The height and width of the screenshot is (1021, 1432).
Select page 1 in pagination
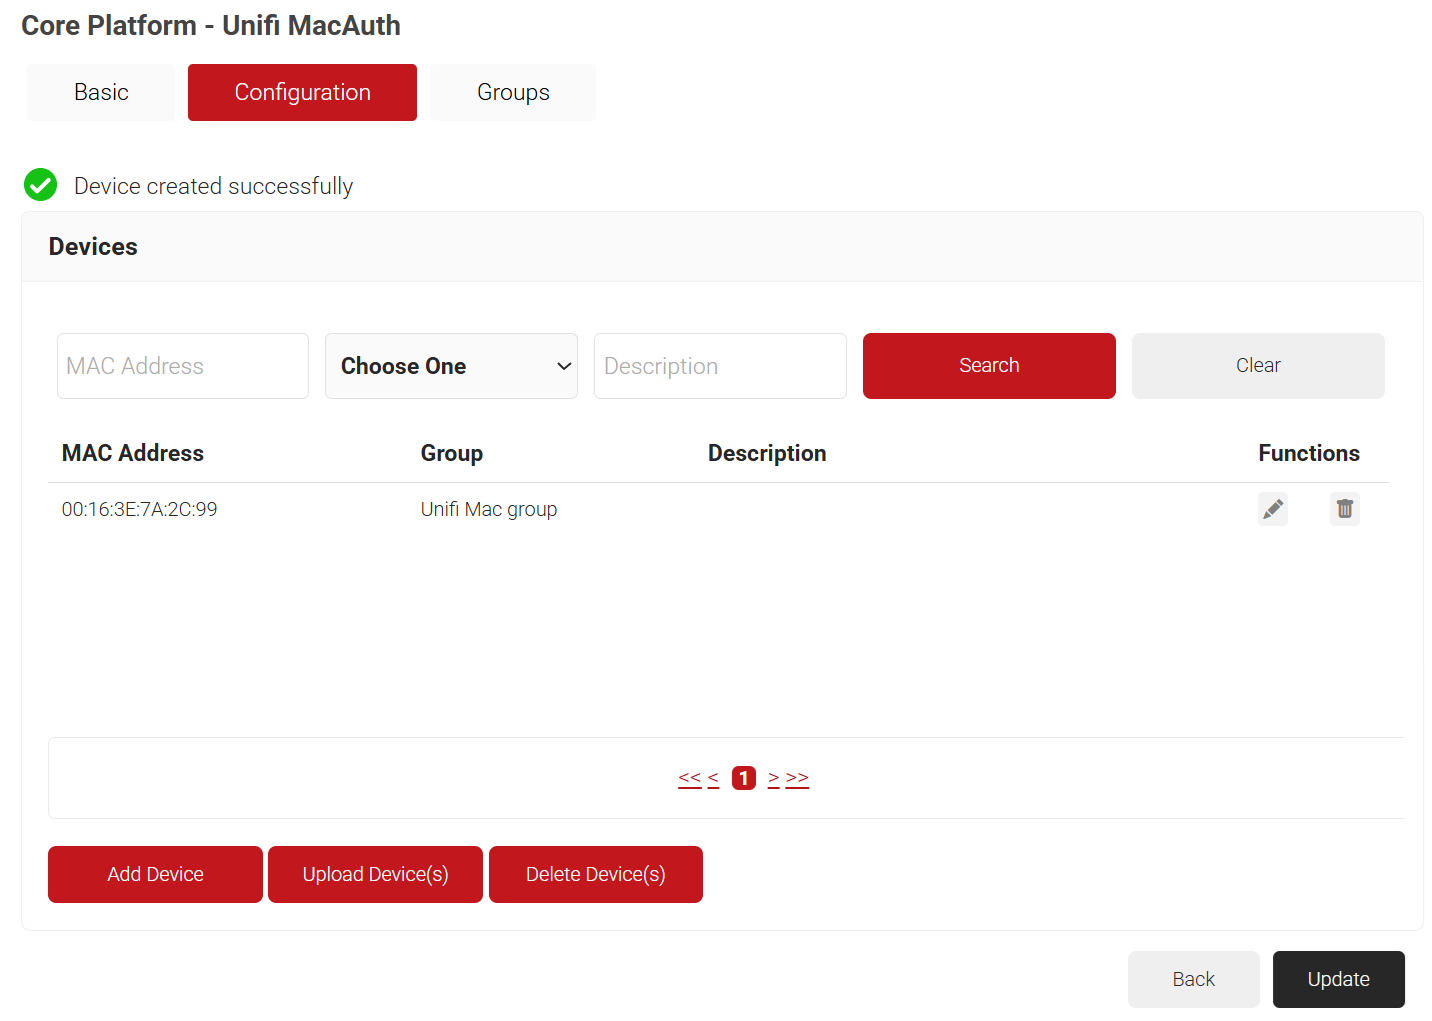pos(744,778)
